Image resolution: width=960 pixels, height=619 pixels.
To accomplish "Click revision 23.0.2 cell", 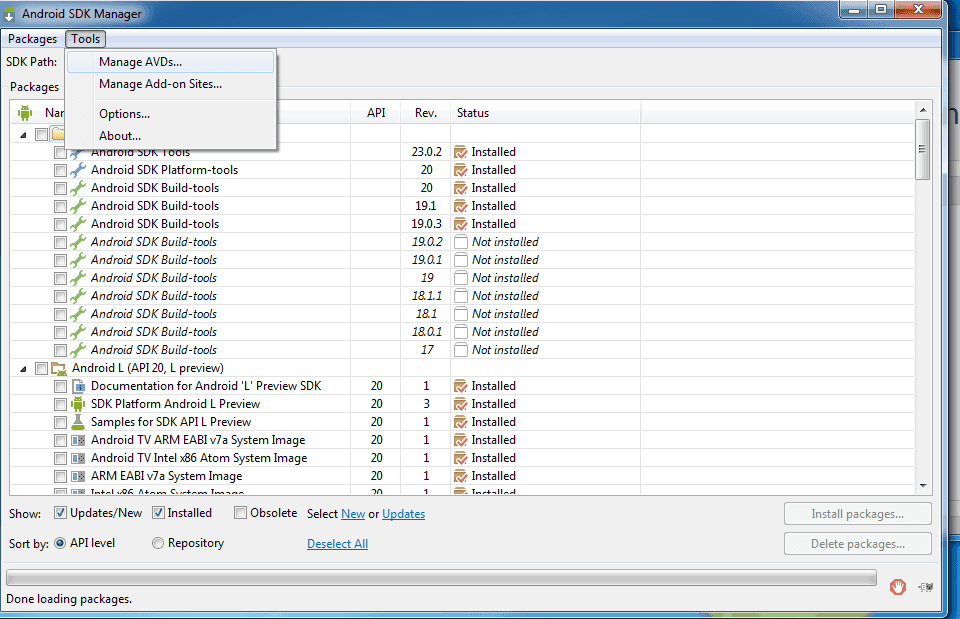I will [x=426, y=152].
